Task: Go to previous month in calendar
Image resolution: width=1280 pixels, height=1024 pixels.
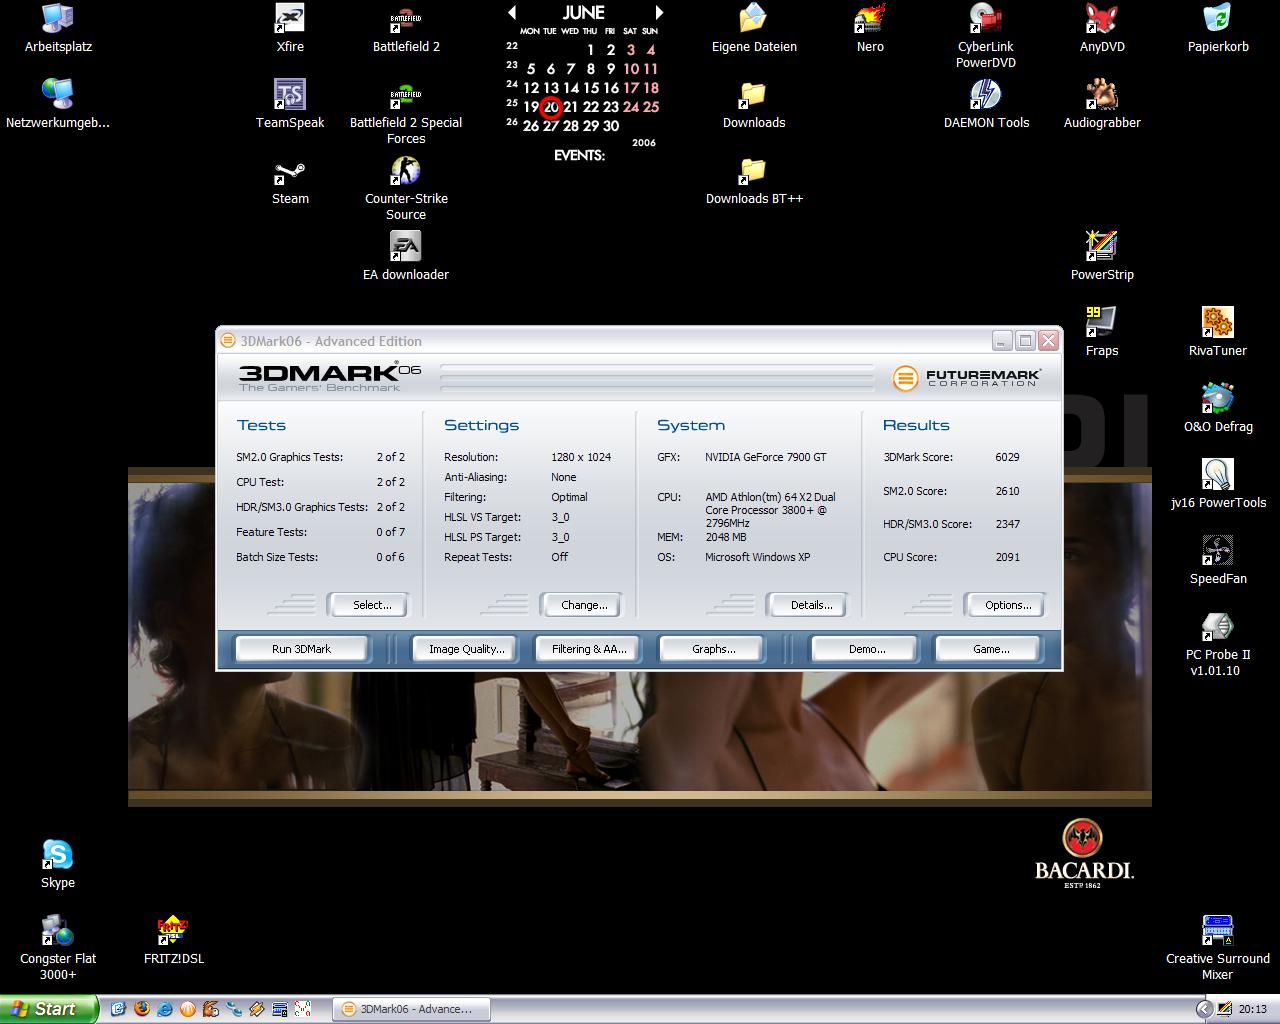Action: click(512, 13)
